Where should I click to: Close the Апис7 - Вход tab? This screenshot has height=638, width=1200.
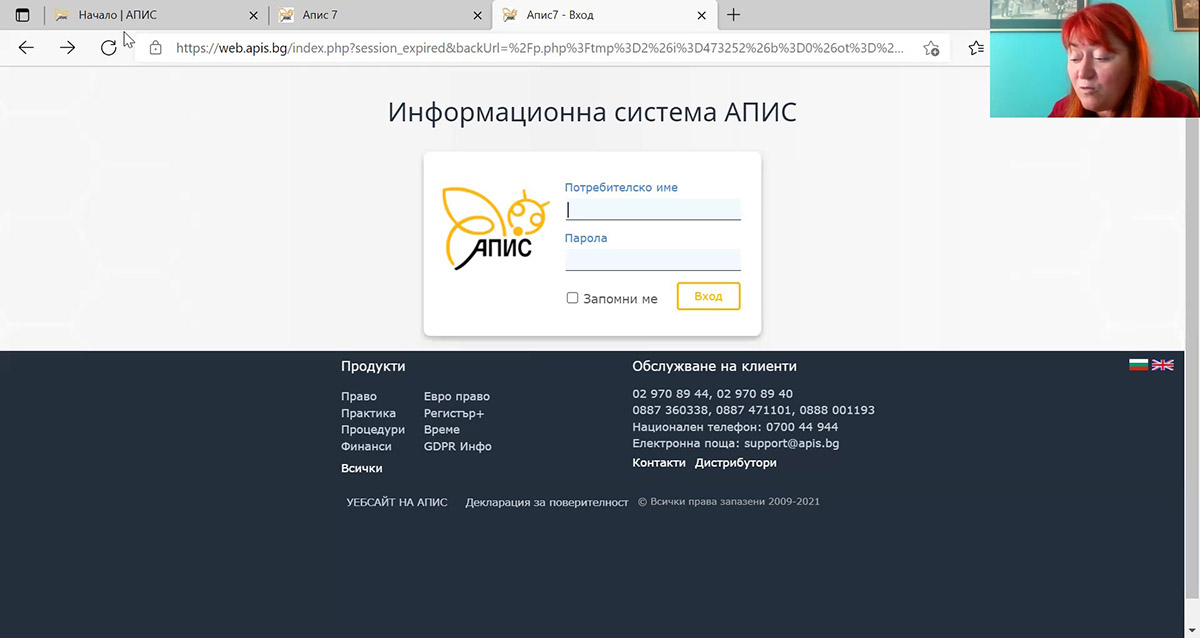click(702, 15)
